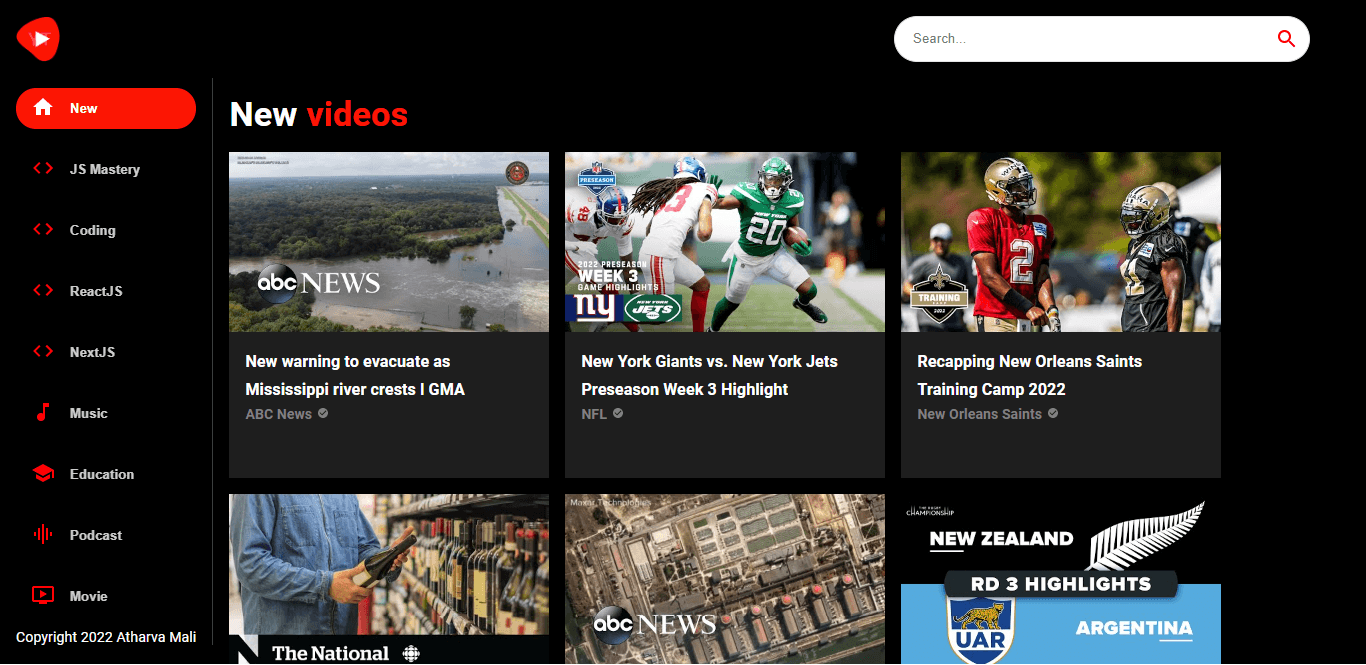Click the graduation cap Education icon
1366x665 pixels.
[x=43, y=474]
